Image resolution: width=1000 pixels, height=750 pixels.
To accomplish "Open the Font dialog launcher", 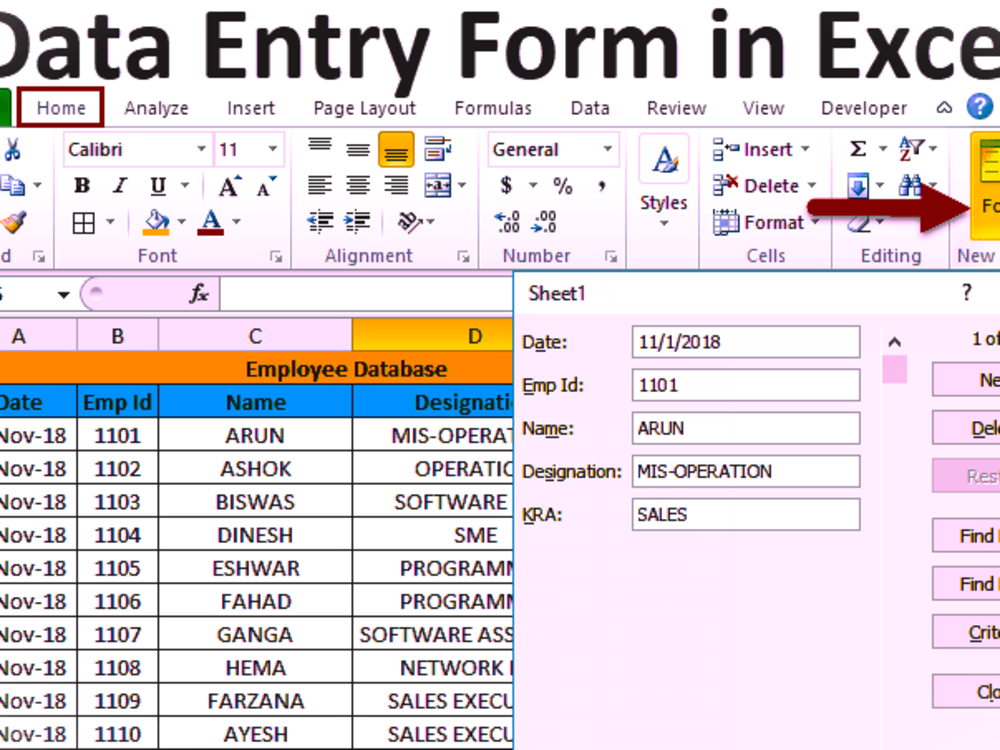I will pos(276,256).
